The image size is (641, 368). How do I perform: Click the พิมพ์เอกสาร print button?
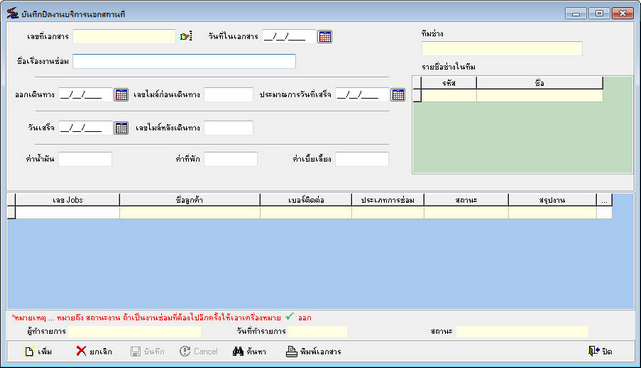(314, 351)
